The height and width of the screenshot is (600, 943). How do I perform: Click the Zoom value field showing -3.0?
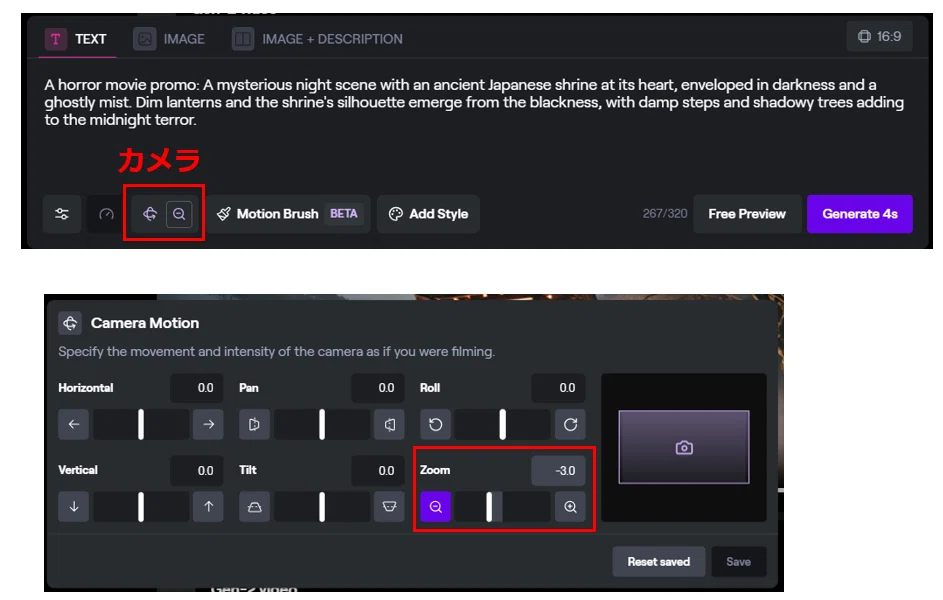(x=558, y=471)
